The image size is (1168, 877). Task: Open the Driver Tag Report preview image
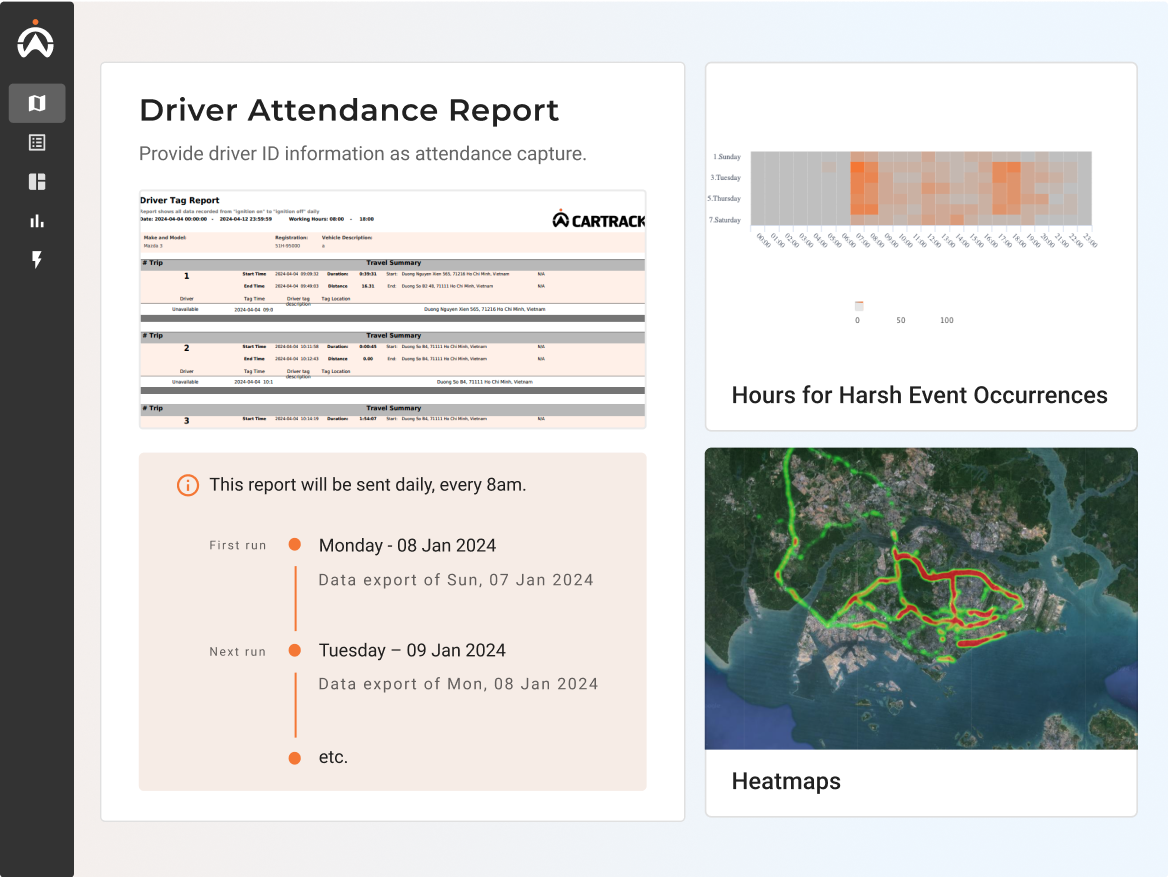(x=392, y=310)
